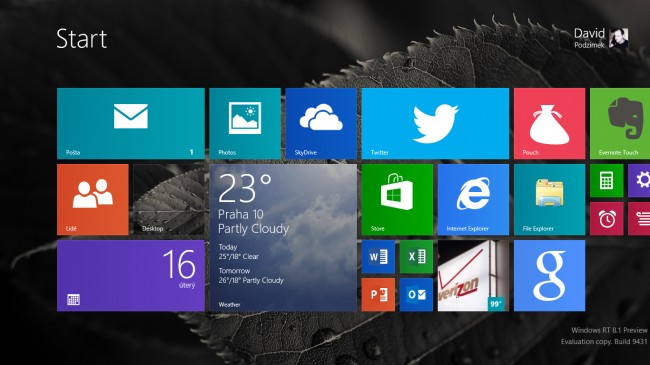Launch the Pouch tile

549,123
